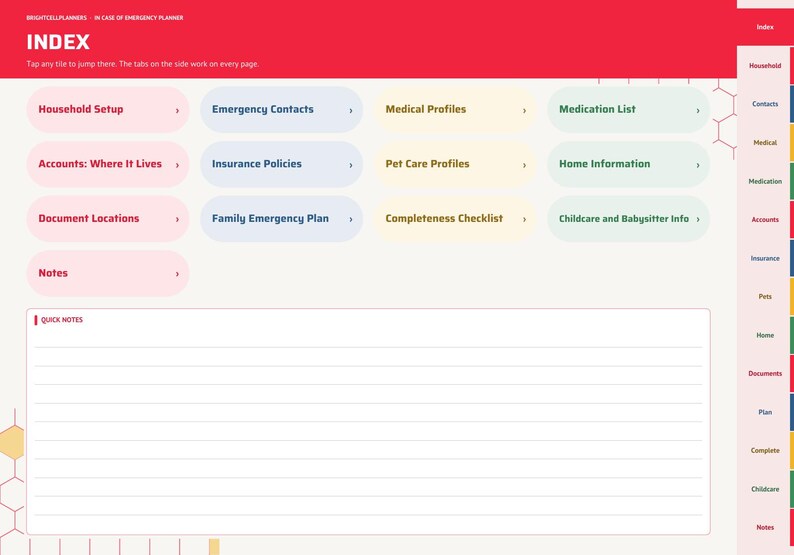The width and height of the screenshot is (794, 555).
Task: Open Childcare and Babysitter Info tile
Action: (628, 219)
